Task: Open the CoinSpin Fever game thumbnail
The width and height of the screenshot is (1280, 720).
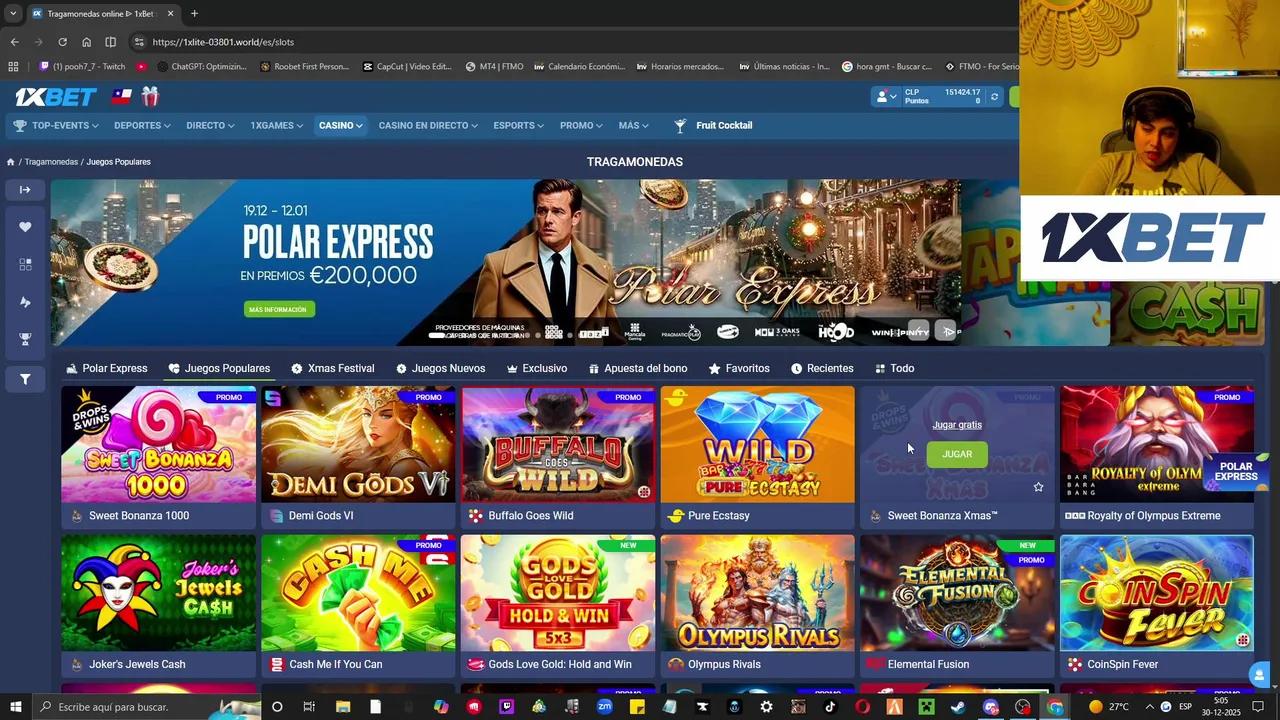Action: 1157,593
